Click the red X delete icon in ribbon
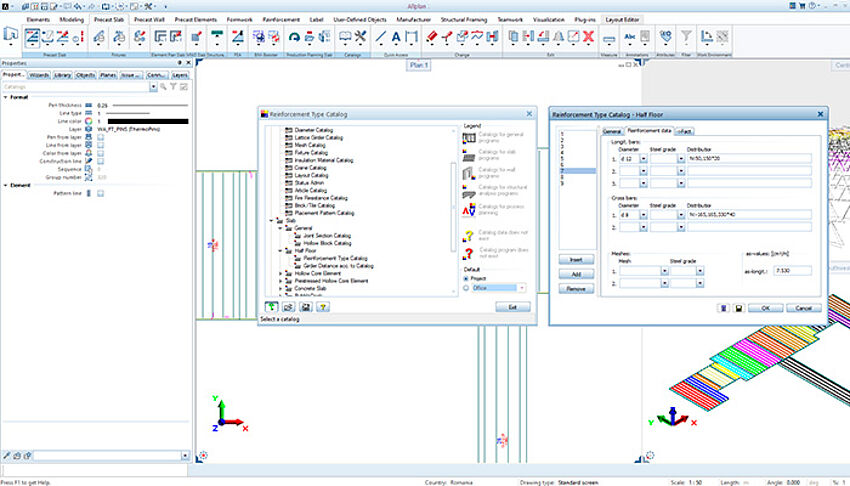Viewport: 850px width, 486px height. point(588,38)
